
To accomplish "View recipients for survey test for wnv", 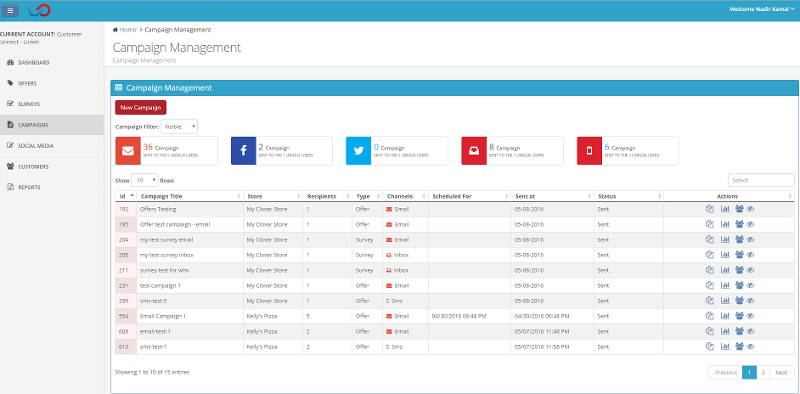I will [x=739, y=270].
